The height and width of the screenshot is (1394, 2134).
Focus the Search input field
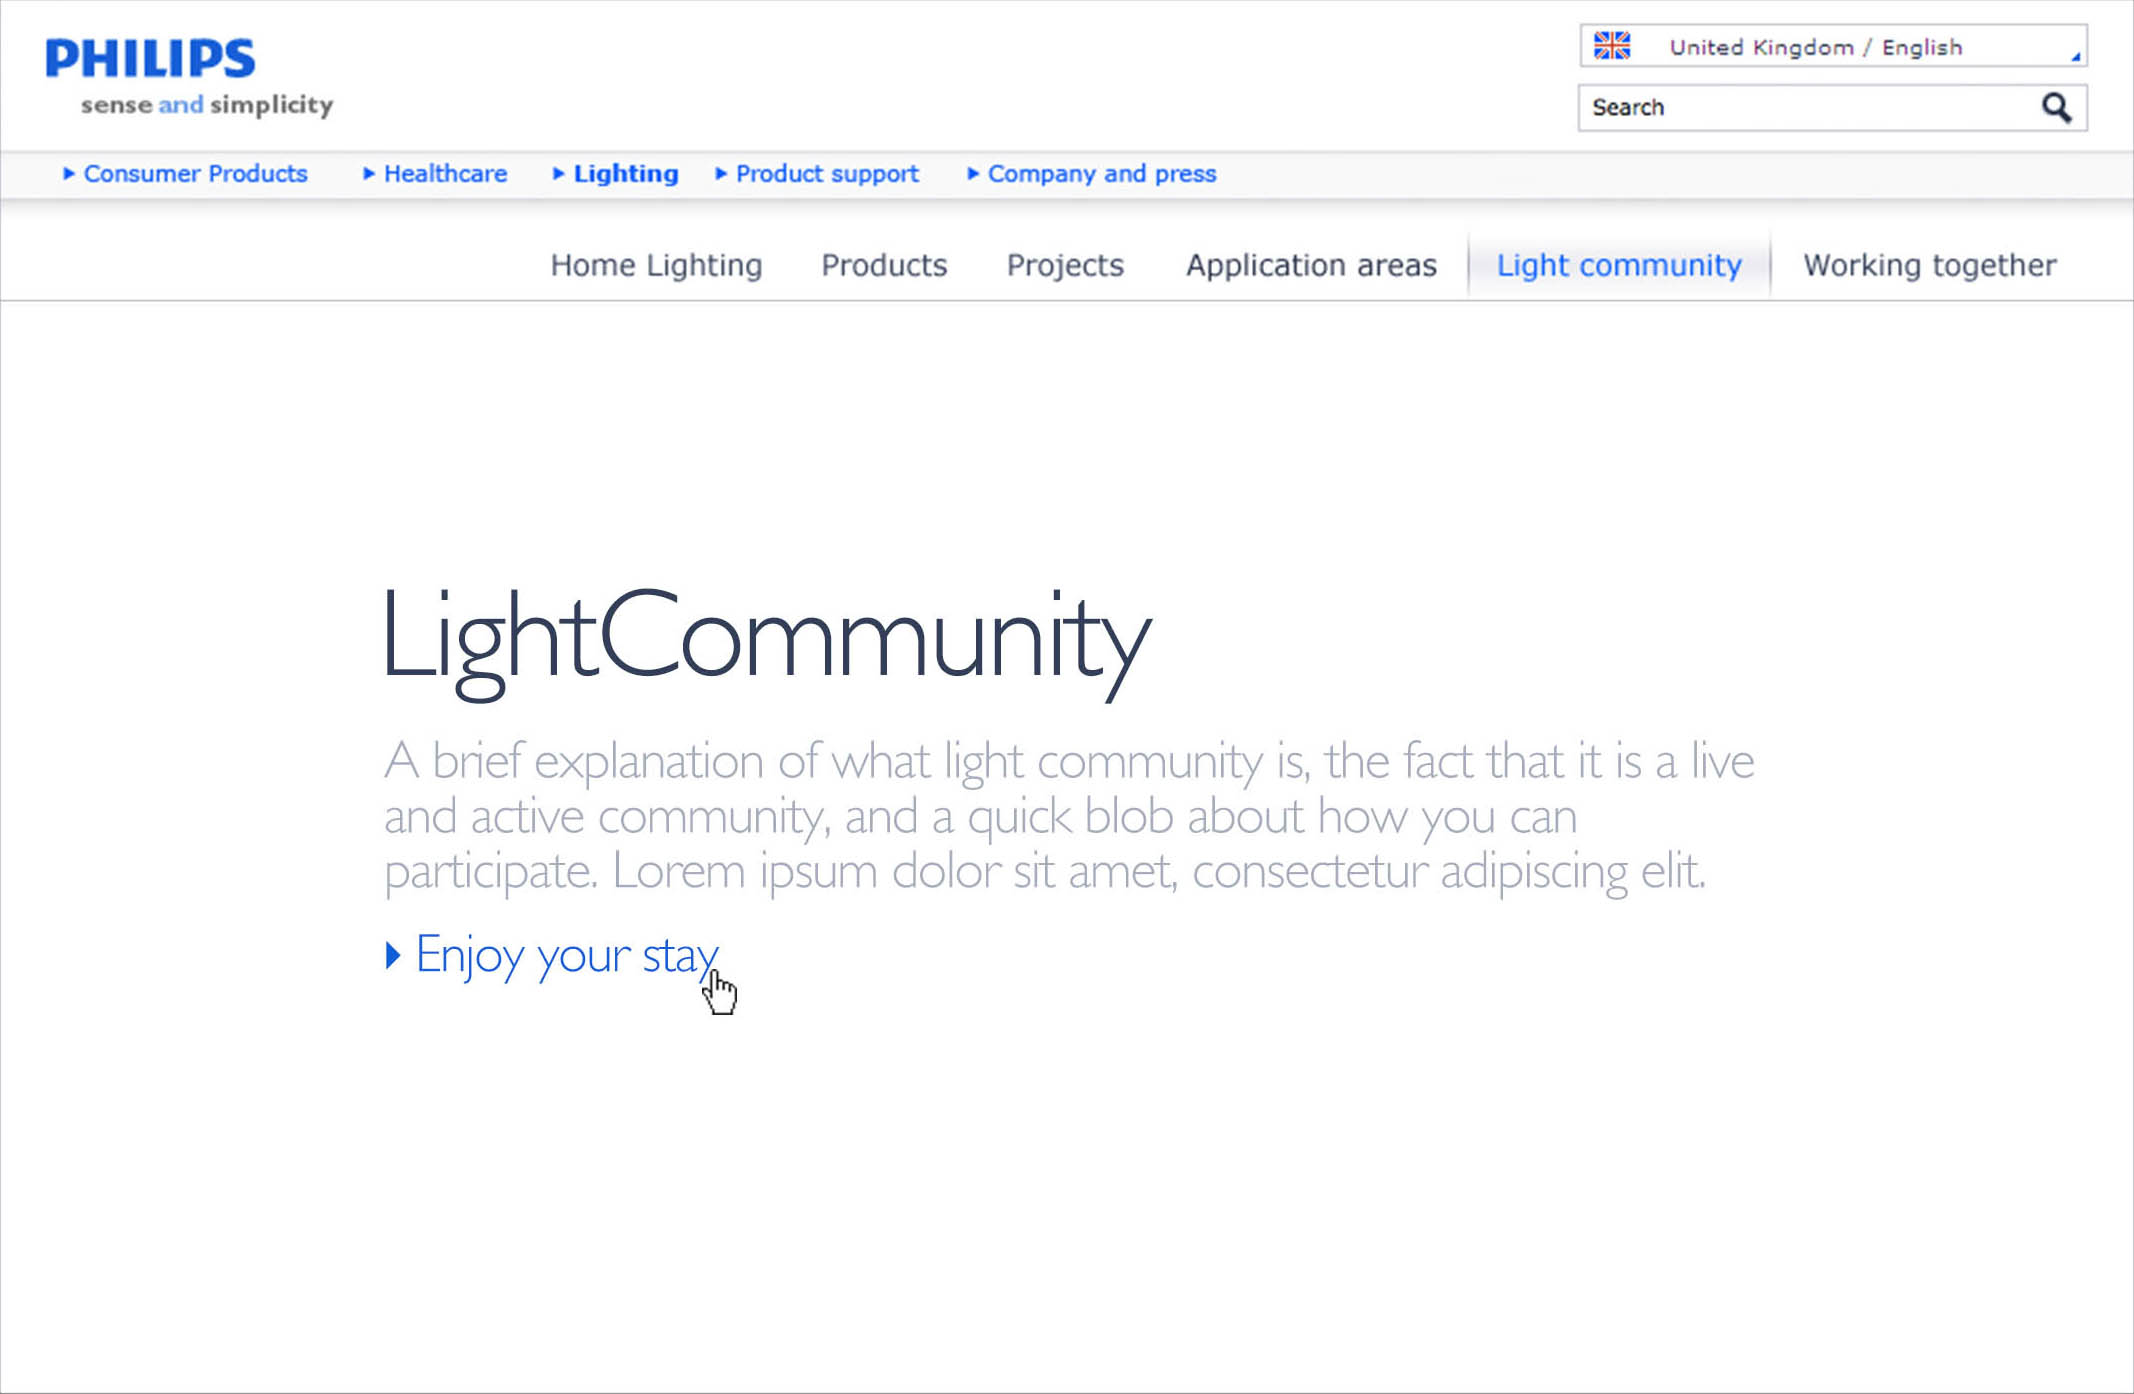point(1800,107)
